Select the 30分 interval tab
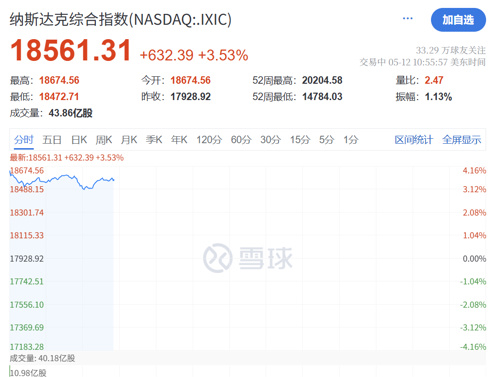Image resolution: width=500 pixels, height=377 pixels. [x=270, y=140]
